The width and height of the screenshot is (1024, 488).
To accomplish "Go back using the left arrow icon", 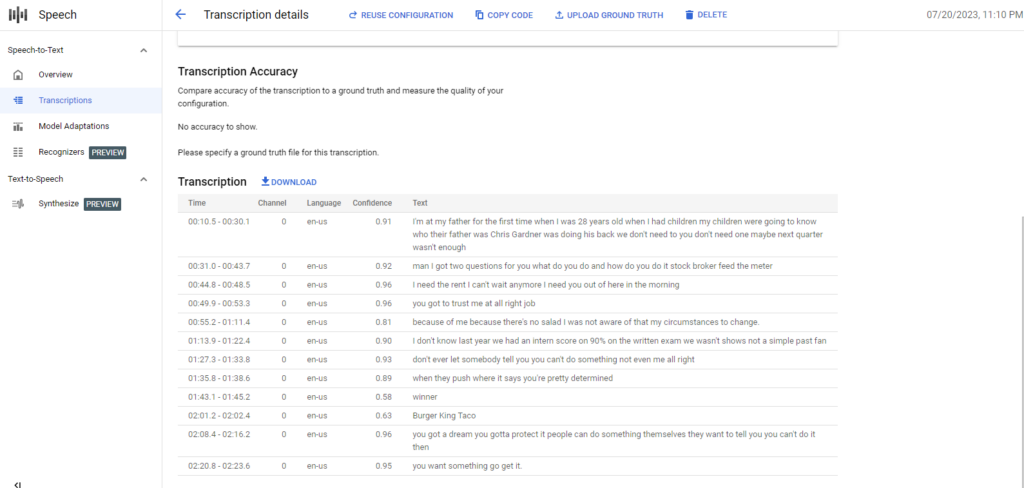I will [x=181, y=14].
